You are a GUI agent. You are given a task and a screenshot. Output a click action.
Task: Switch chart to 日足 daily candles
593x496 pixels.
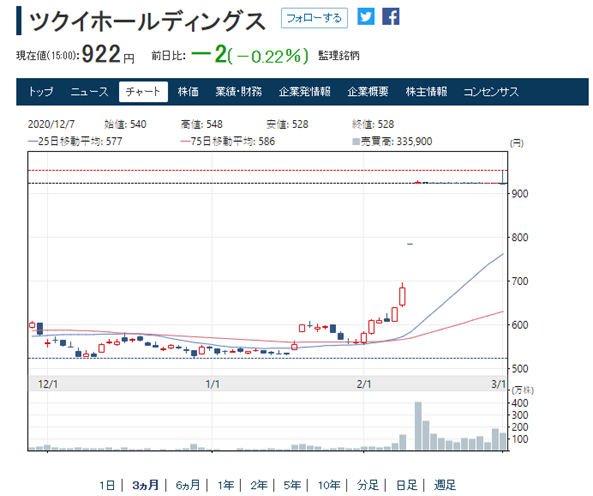click(406, 485)
